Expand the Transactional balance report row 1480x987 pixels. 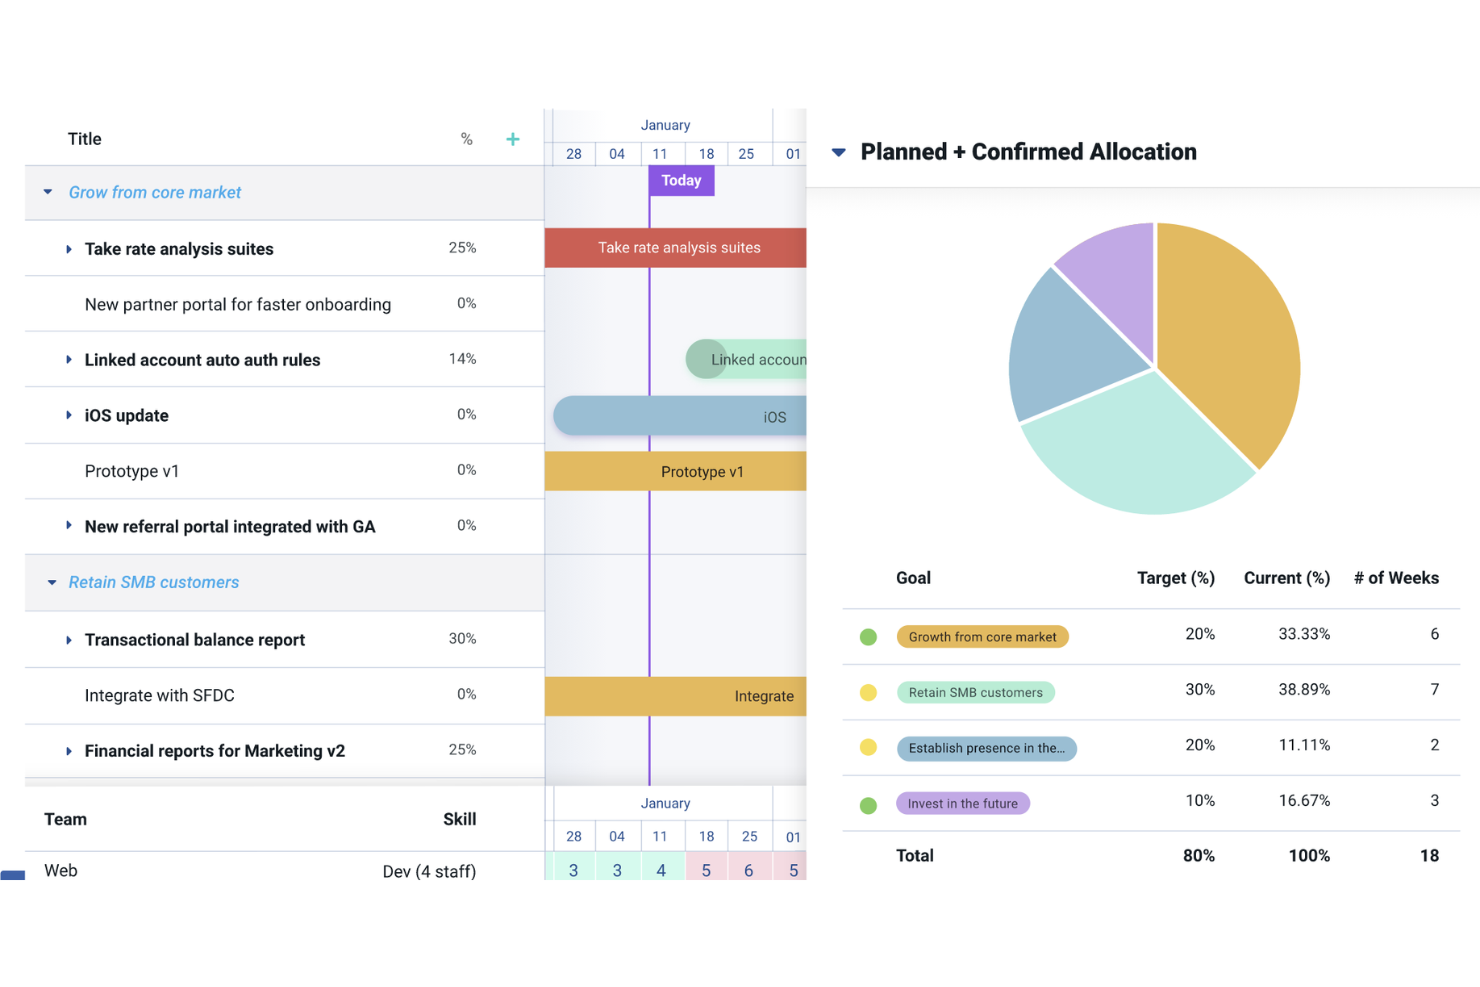[x=68, y=640]
